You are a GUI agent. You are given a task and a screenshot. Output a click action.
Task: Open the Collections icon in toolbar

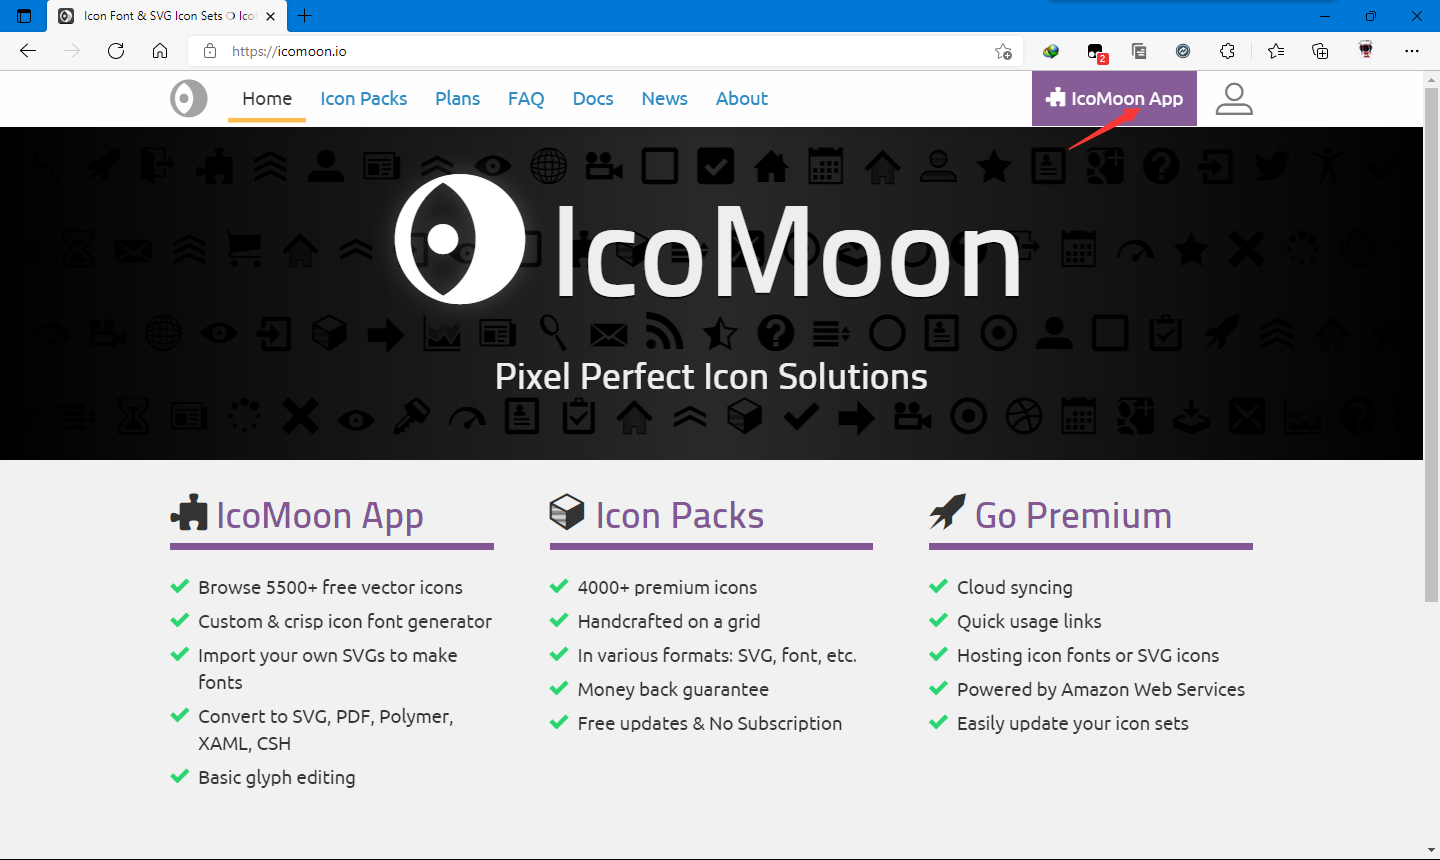pyautogui.click(x=1320, y=51)
